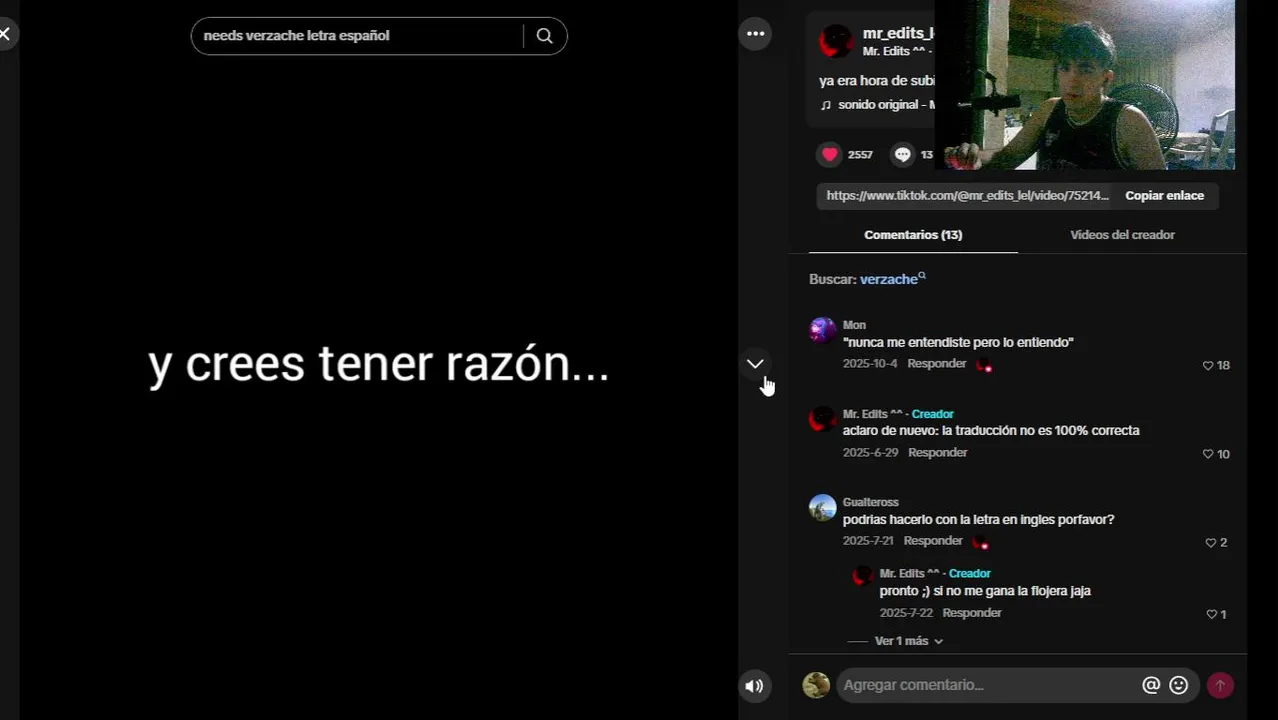Open Gualteross's profile avatar
Viewport: 1278px width, 720px height.
click(x=822, y=508)
